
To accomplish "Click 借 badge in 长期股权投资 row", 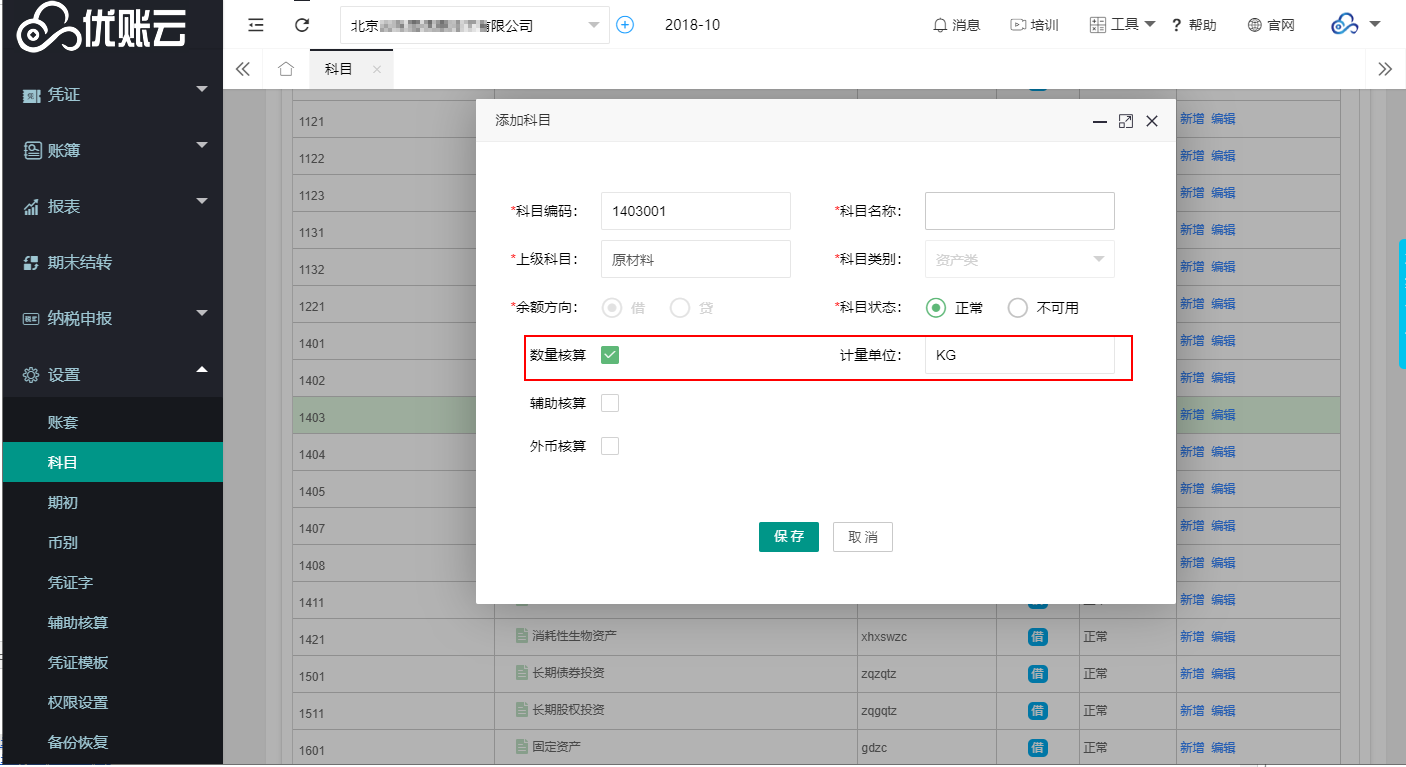I will tap(1038, 711).
